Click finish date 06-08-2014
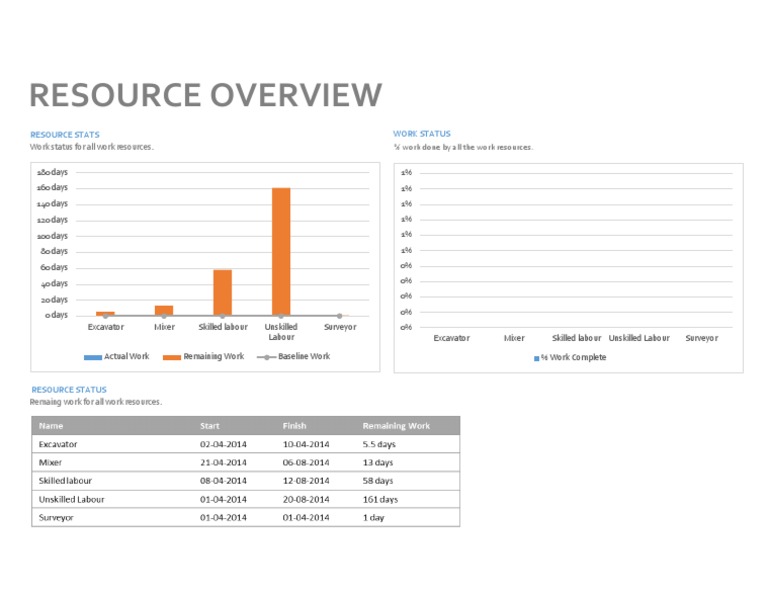 (x=306, y=463)
